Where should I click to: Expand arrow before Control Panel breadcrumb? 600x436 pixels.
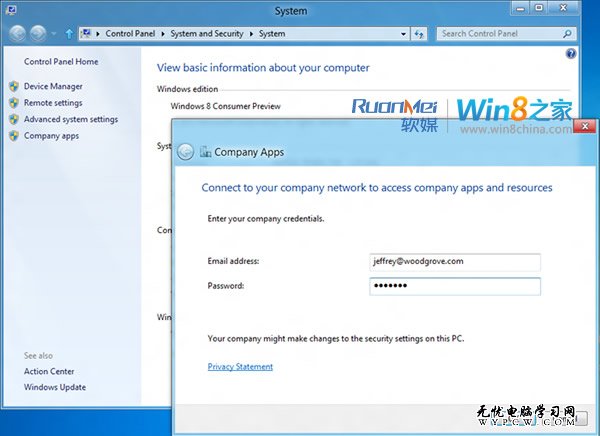click(x=98, y=34)
